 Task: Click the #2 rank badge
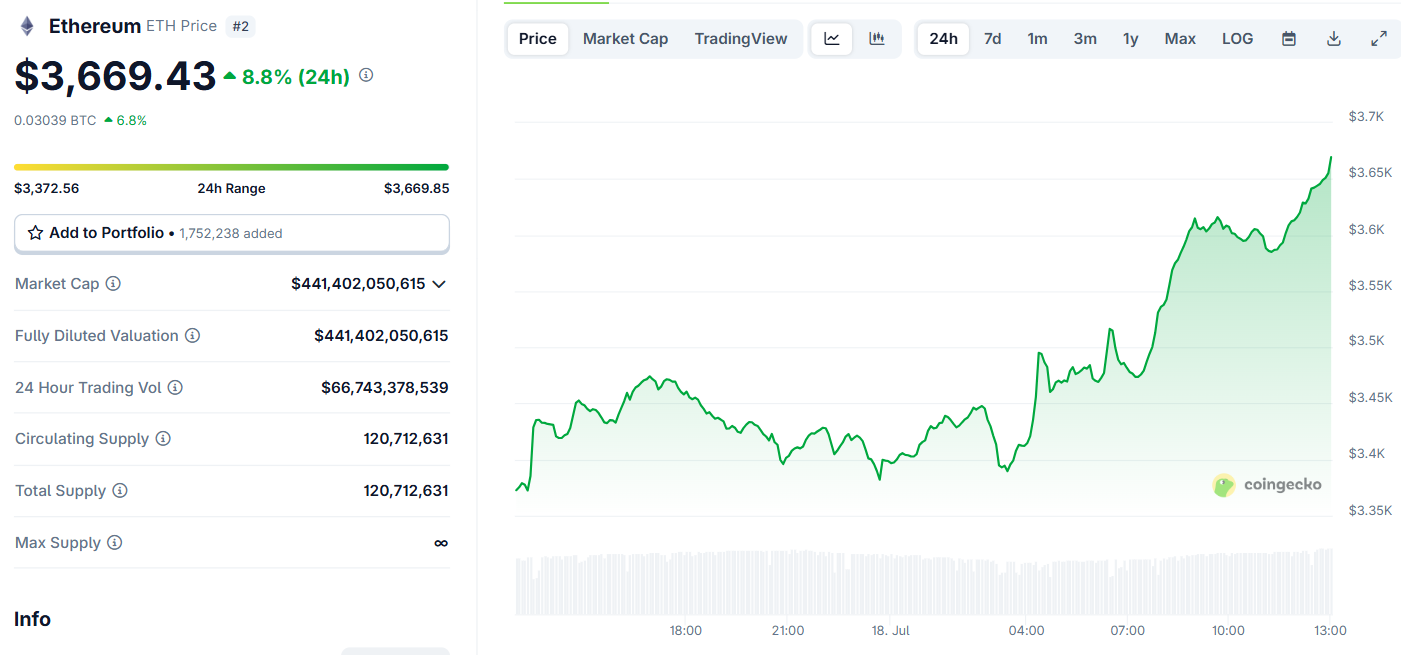pyautogui.click(x=241, y=27)
